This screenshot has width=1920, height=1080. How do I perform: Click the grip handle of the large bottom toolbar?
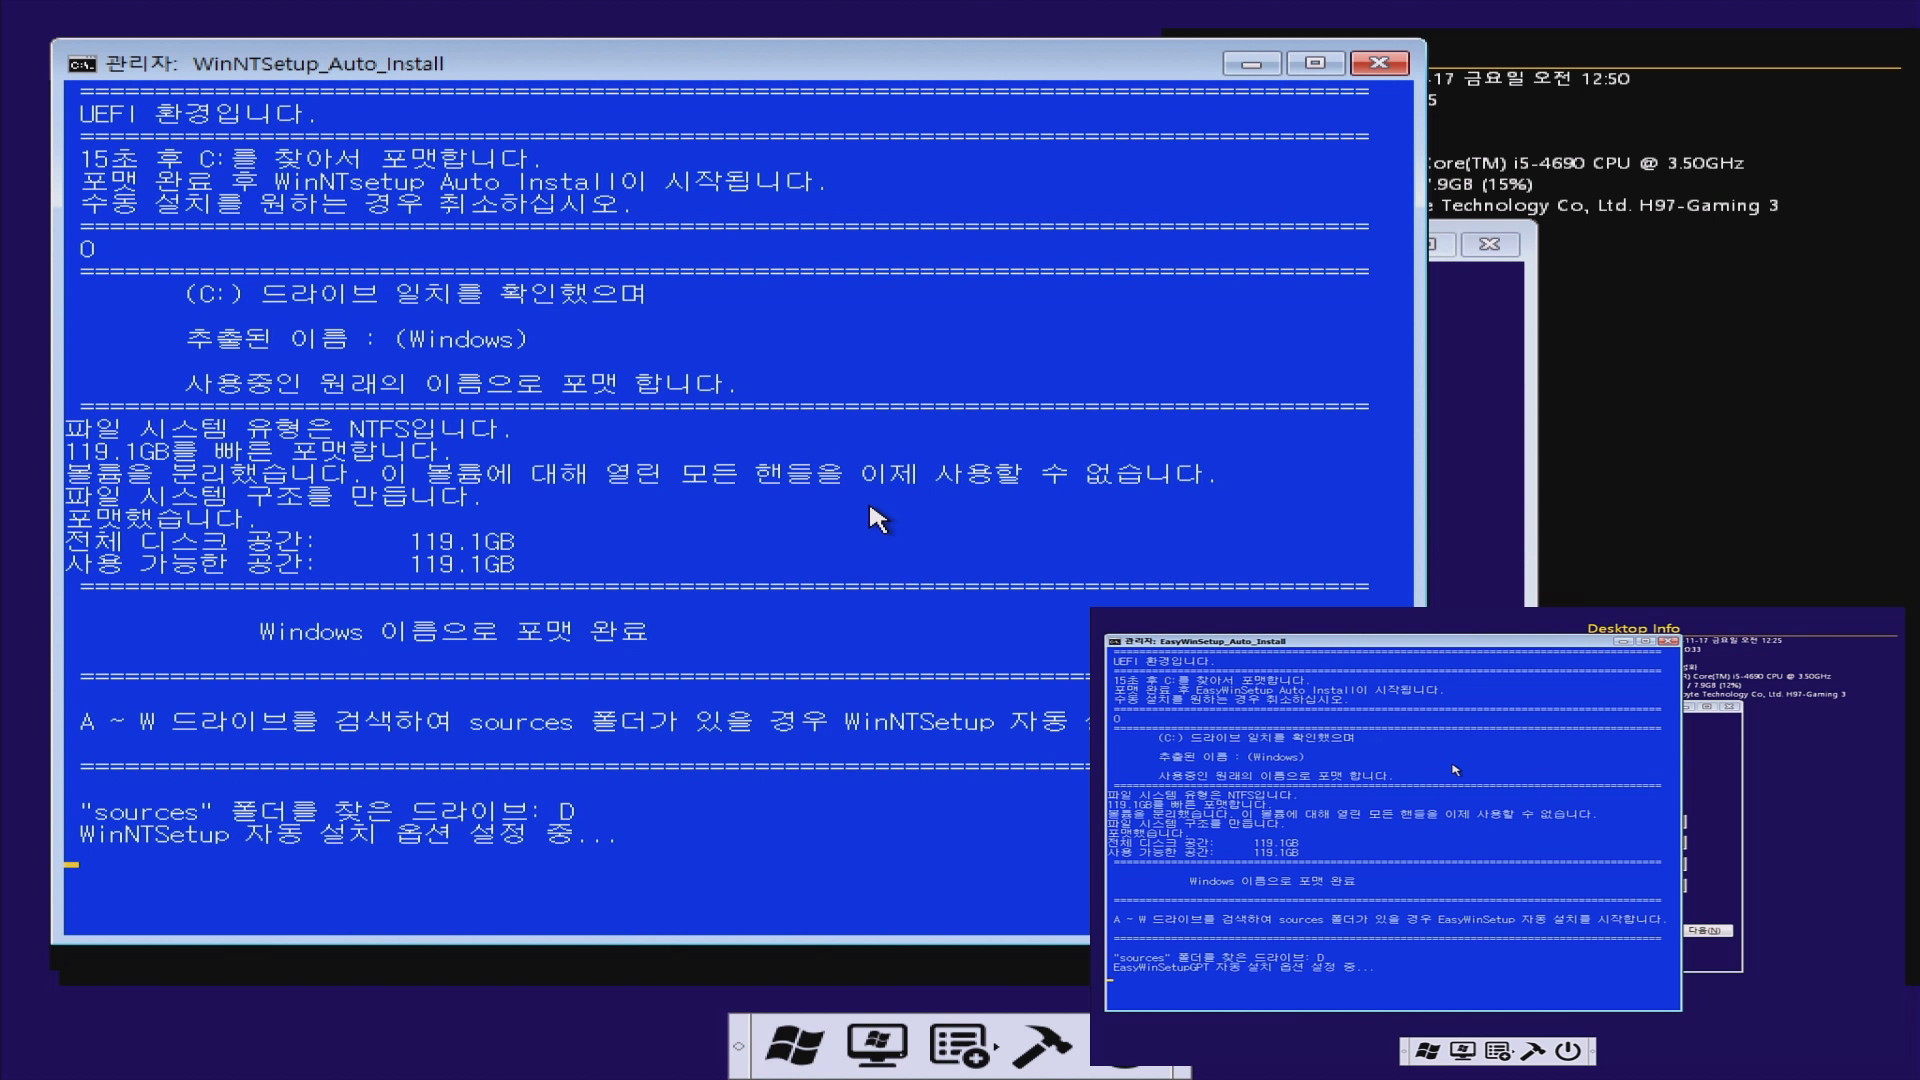pos(738,1046)
